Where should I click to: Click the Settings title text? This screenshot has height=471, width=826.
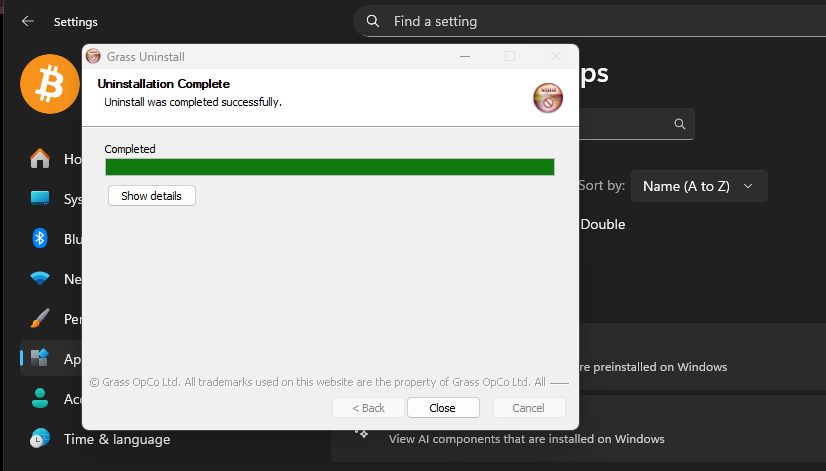click(76, 22)
